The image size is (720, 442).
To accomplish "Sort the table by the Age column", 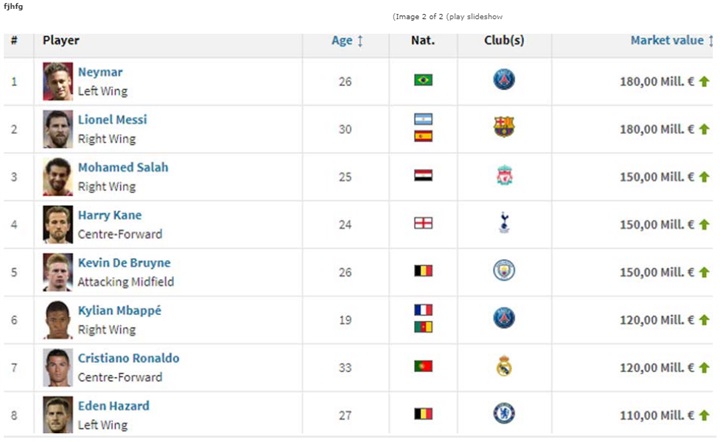I will pos(347,40).
